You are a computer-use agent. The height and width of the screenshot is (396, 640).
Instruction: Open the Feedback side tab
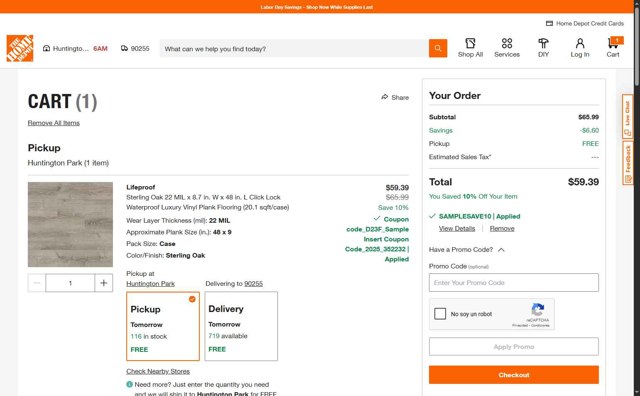627,163
